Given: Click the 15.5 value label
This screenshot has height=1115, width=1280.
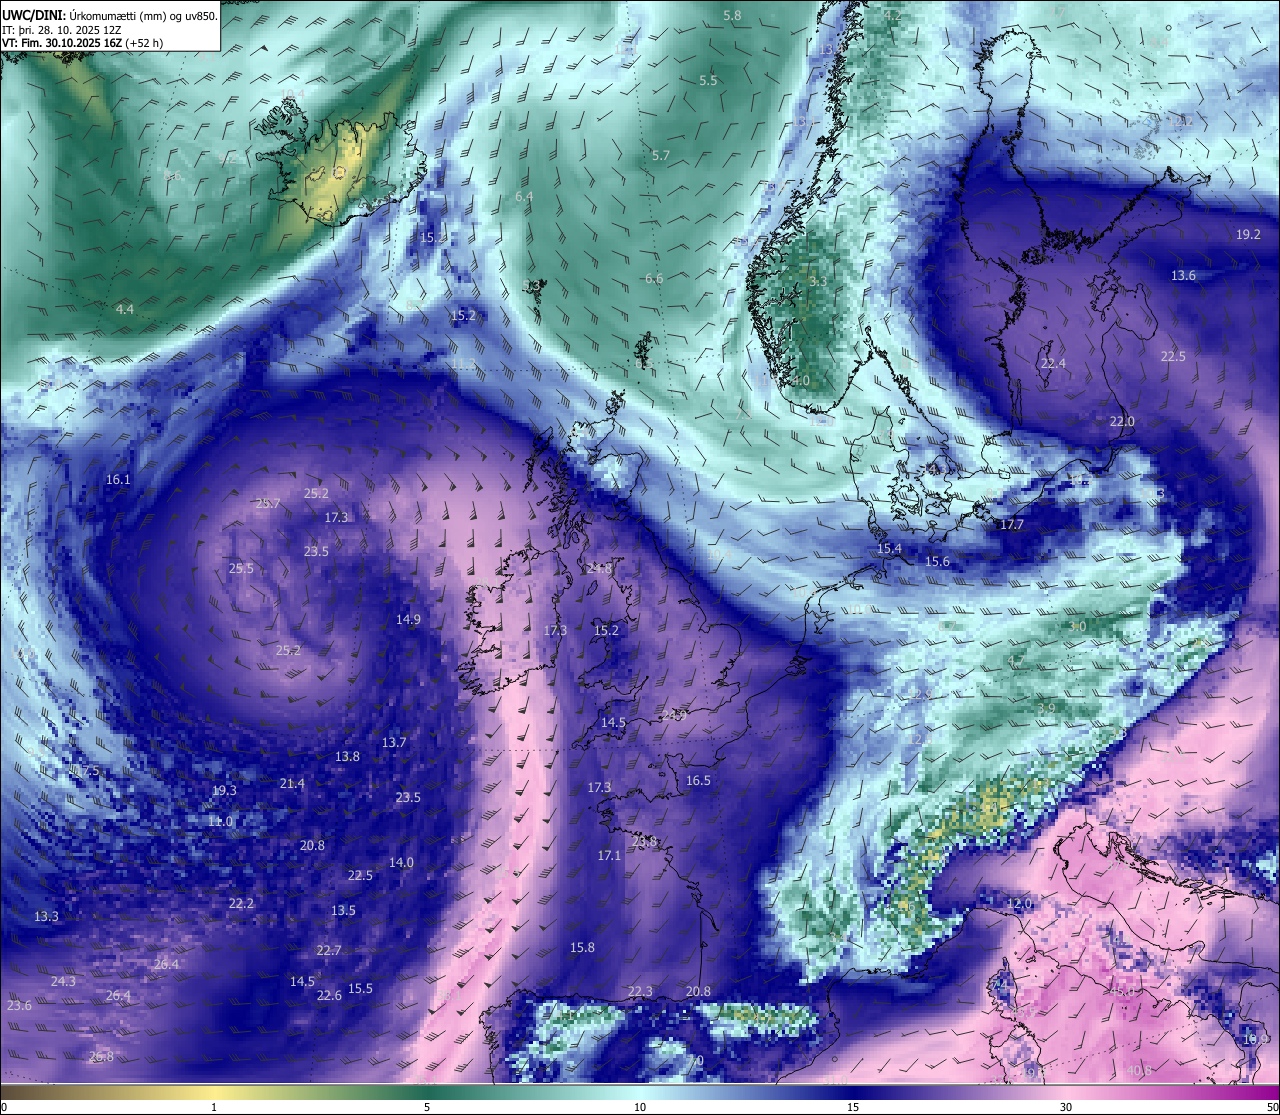Looking at the screenshot, I should click(x=360, y=989).
